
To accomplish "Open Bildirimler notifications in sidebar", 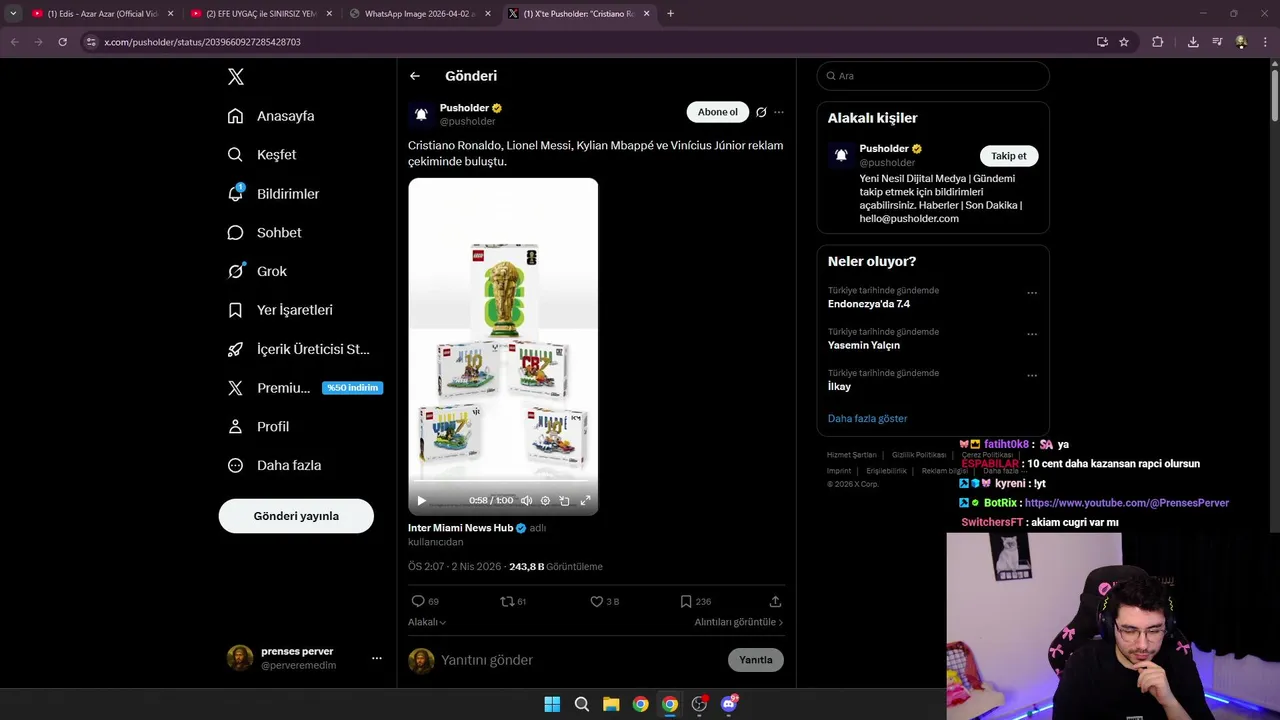I will coord(273,194).
